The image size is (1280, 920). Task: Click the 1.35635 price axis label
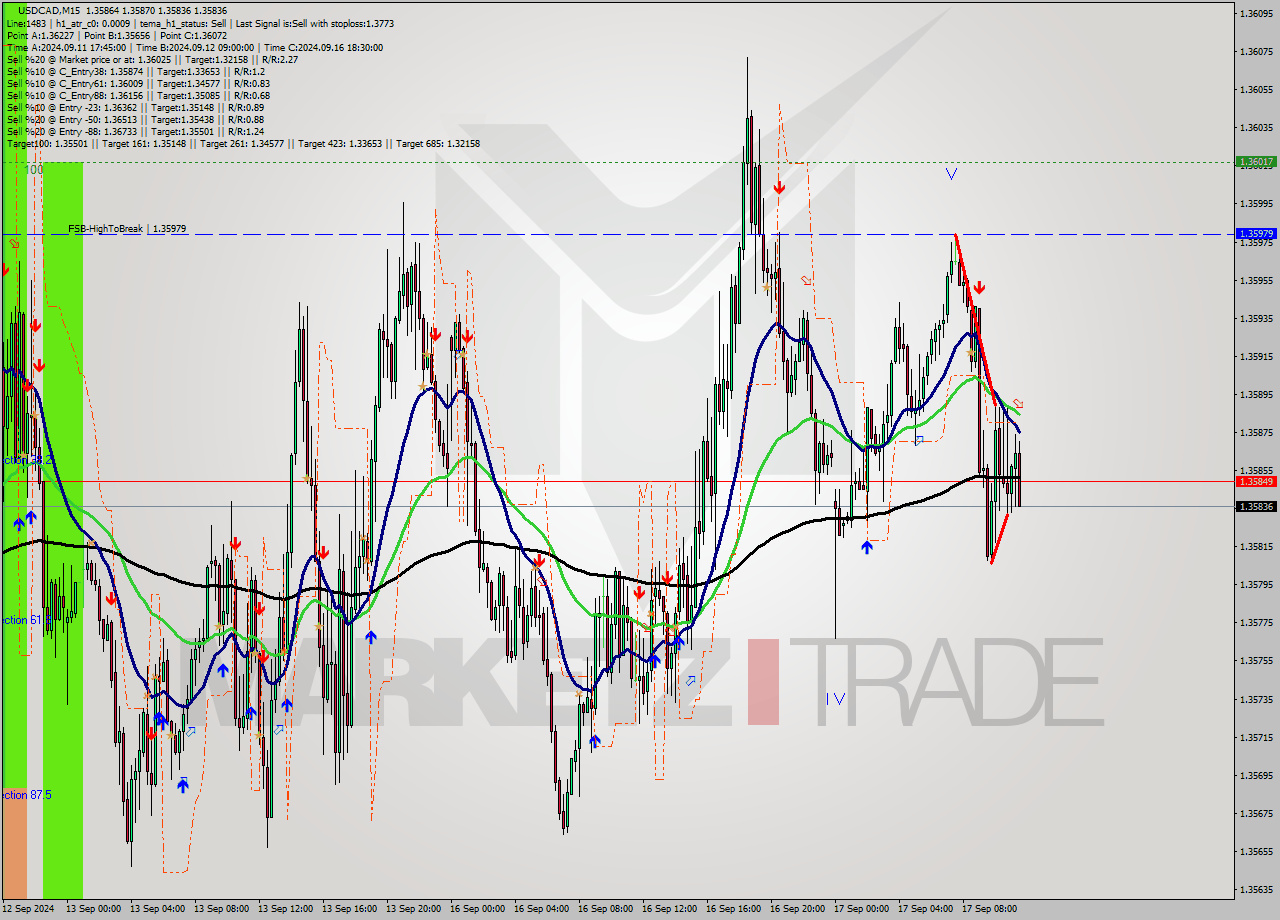pyautogui.click(x=1256, y=889)
